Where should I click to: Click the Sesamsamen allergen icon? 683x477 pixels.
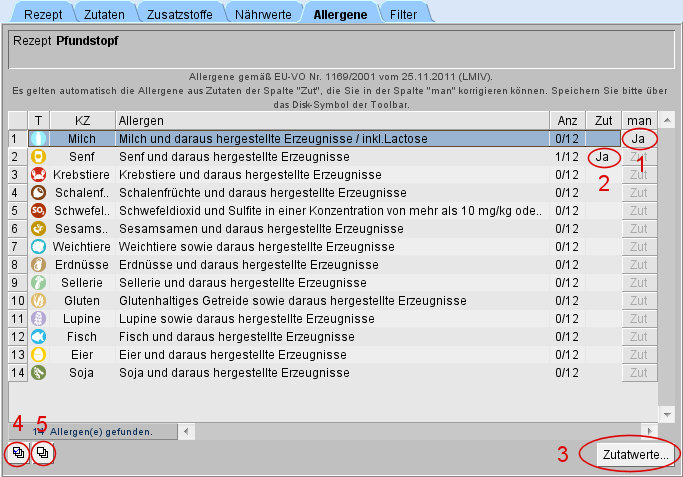(x=38, y=229)
